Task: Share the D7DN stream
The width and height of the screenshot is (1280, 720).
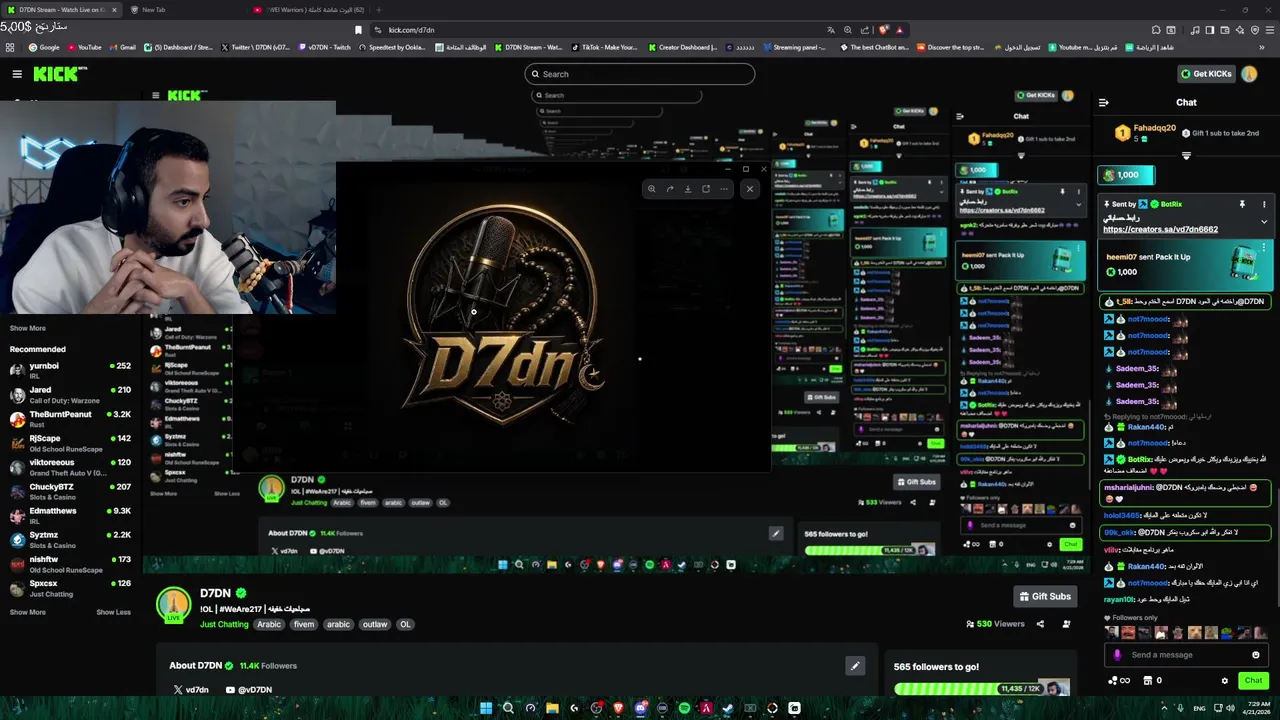Action: [1040, 624]
